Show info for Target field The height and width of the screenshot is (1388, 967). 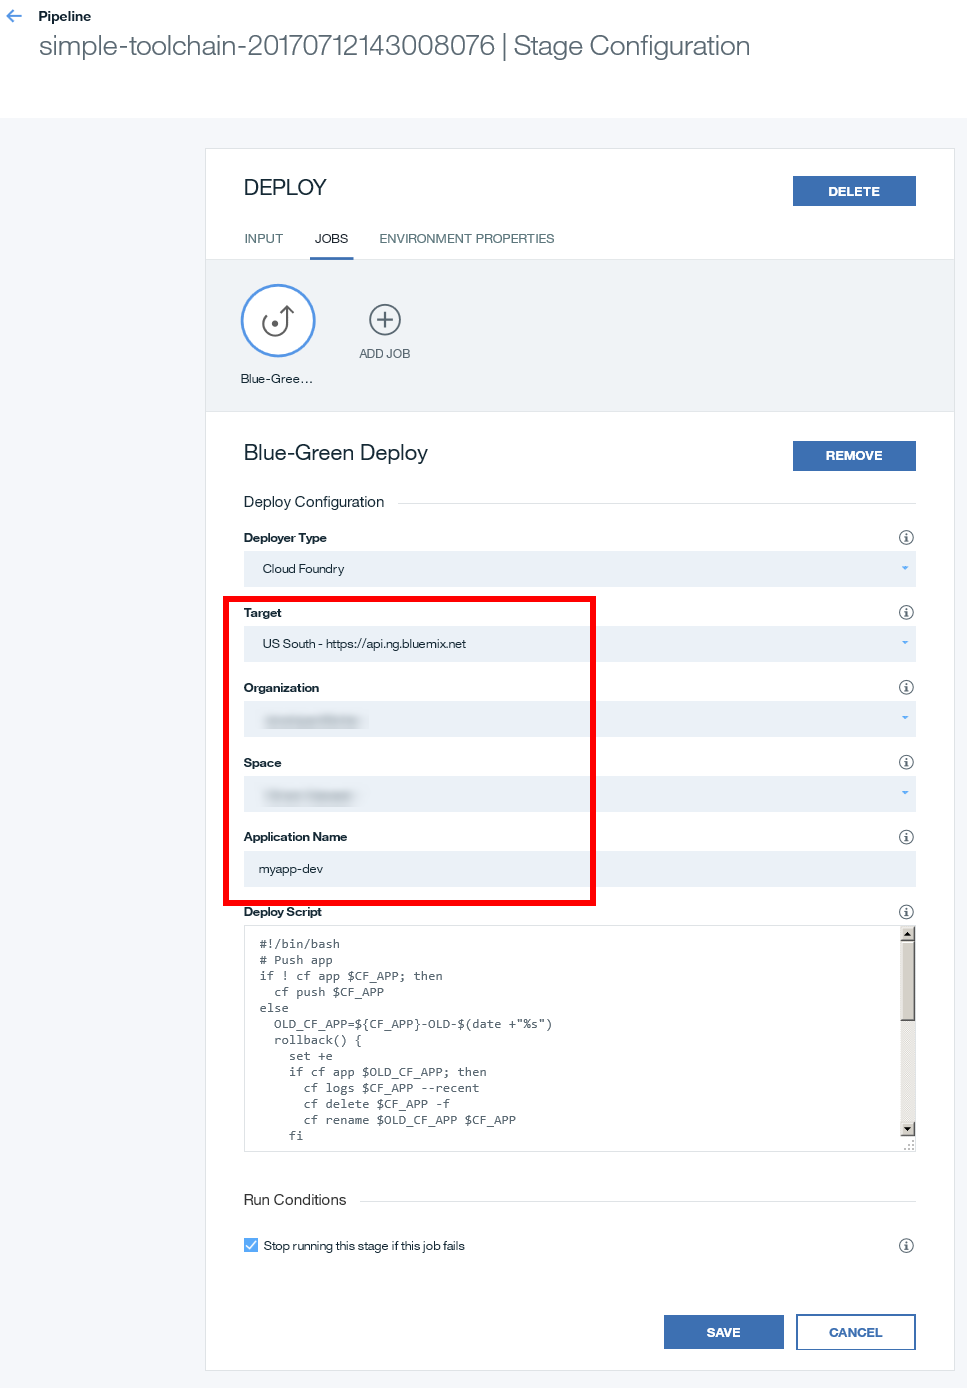coord(906,613)
